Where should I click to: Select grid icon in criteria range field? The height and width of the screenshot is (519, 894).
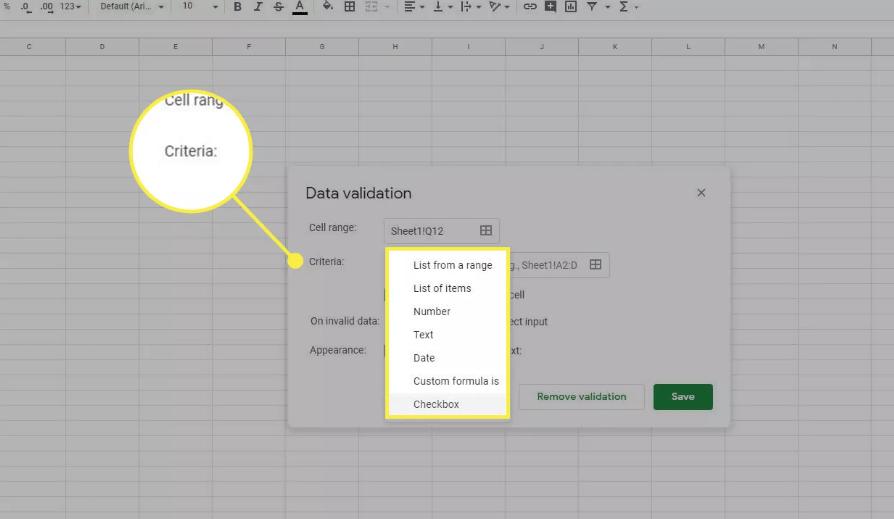point(595,265)
